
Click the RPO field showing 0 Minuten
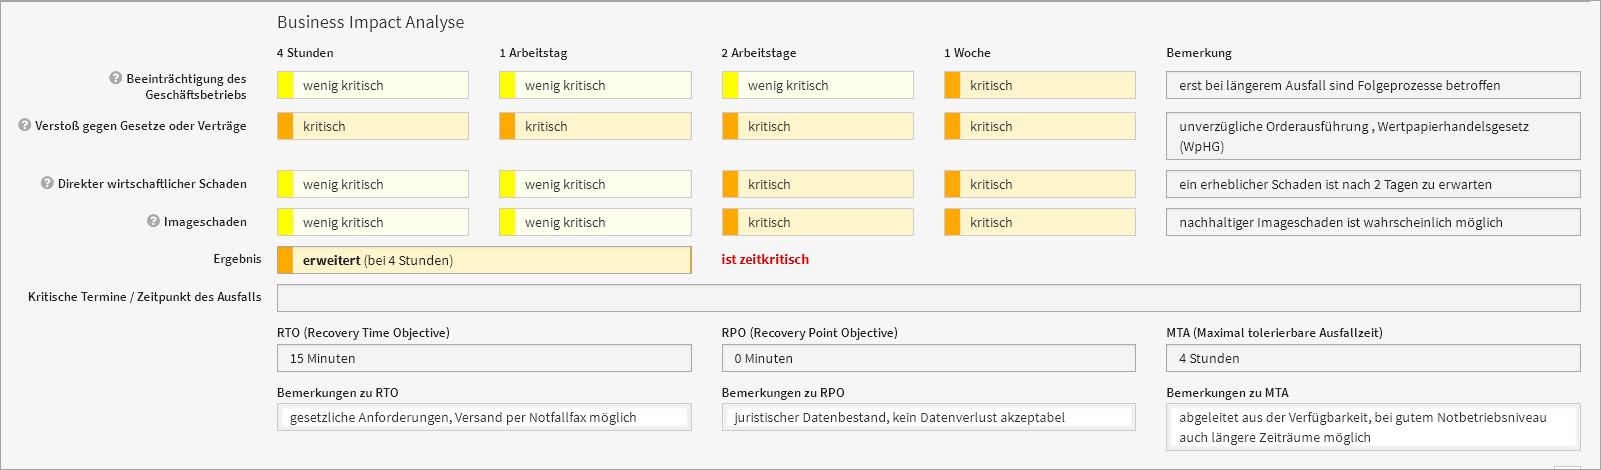coord(928,359)
